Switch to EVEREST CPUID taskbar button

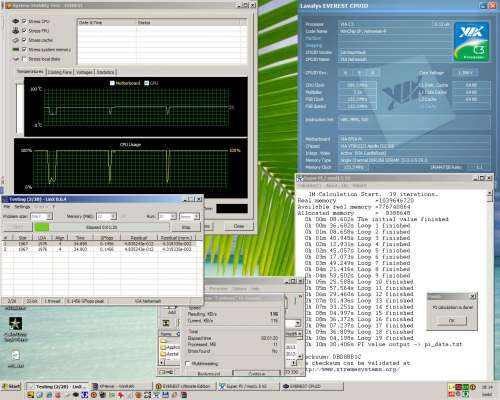(x=312, y=386)
